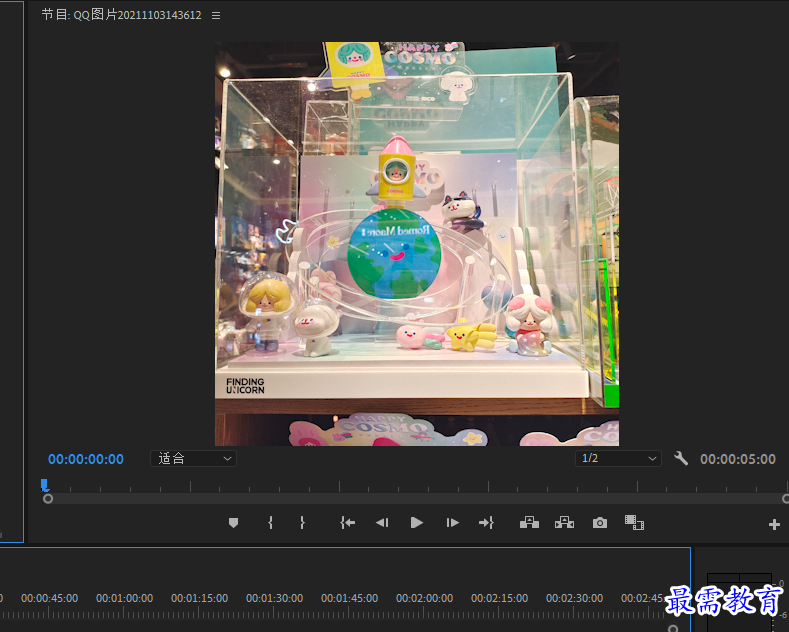The width and height of the screenshot is (789, 632).
Task: Step forward one frame
Action: coord(452,523)
